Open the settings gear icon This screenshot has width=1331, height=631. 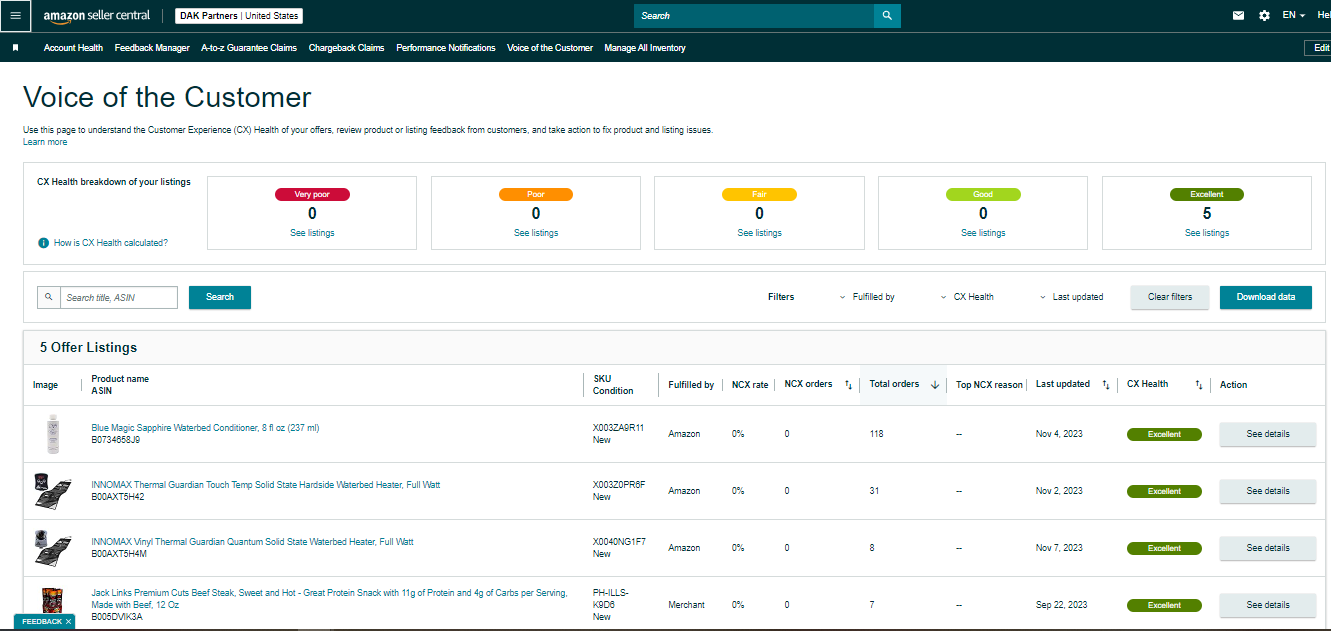pos(1264,16)
